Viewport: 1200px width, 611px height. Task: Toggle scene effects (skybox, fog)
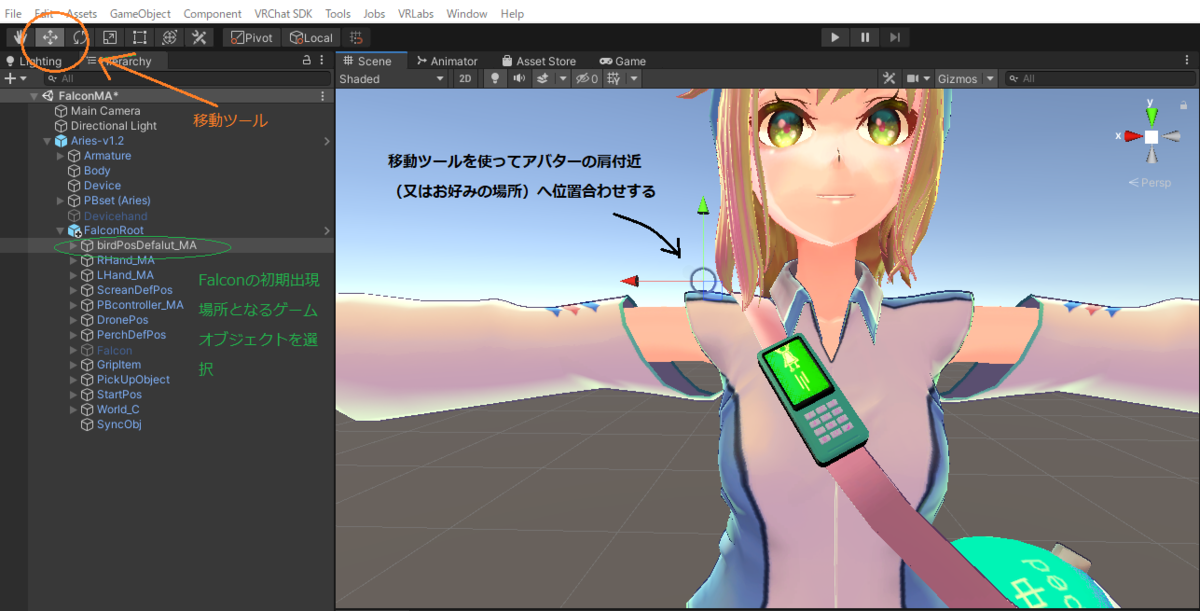coord(544,78)
